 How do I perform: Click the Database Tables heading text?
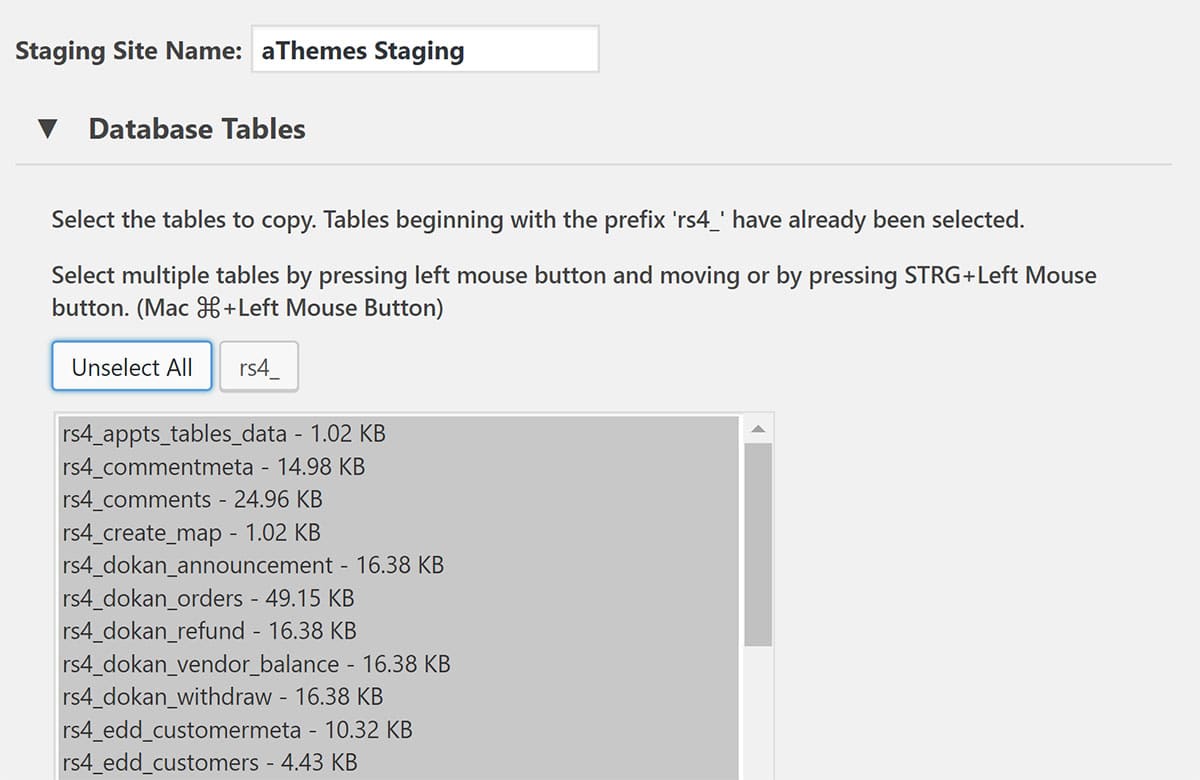pos(196,128)
